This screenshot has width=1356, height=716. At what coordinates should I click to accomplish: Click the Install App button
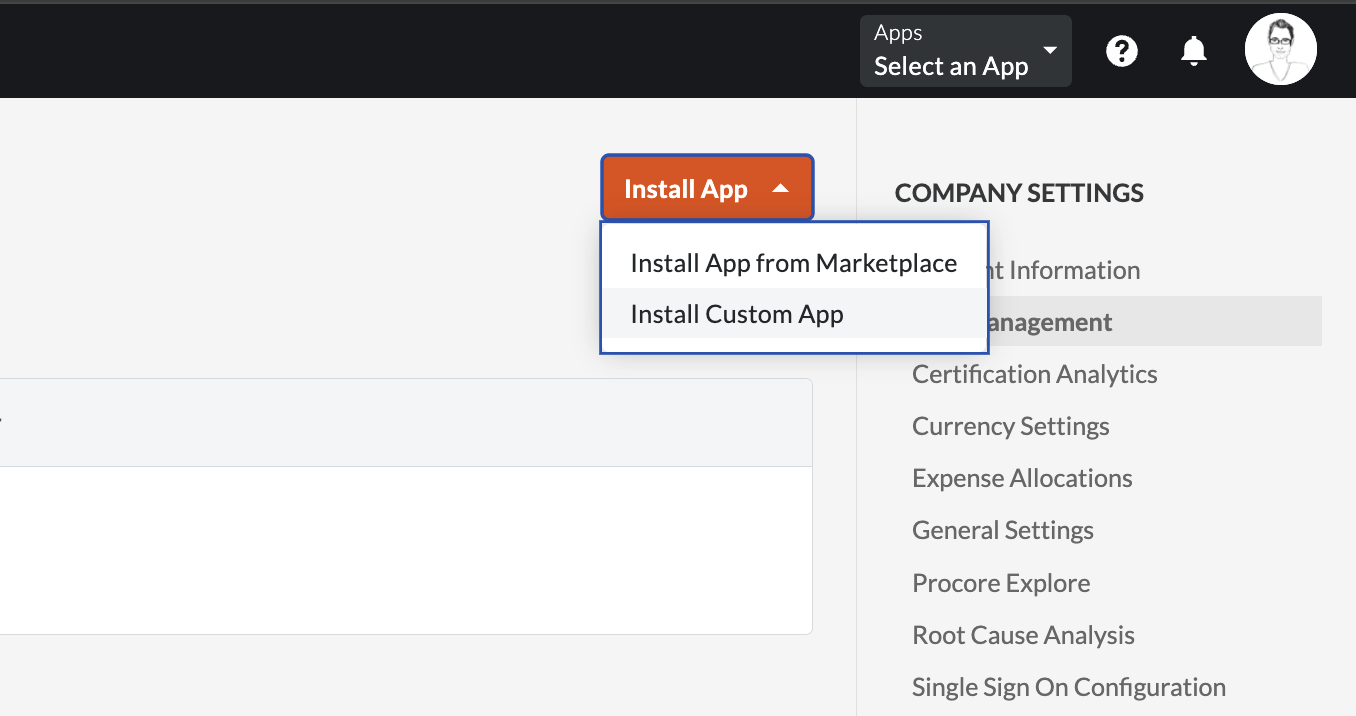pos(685,188)
